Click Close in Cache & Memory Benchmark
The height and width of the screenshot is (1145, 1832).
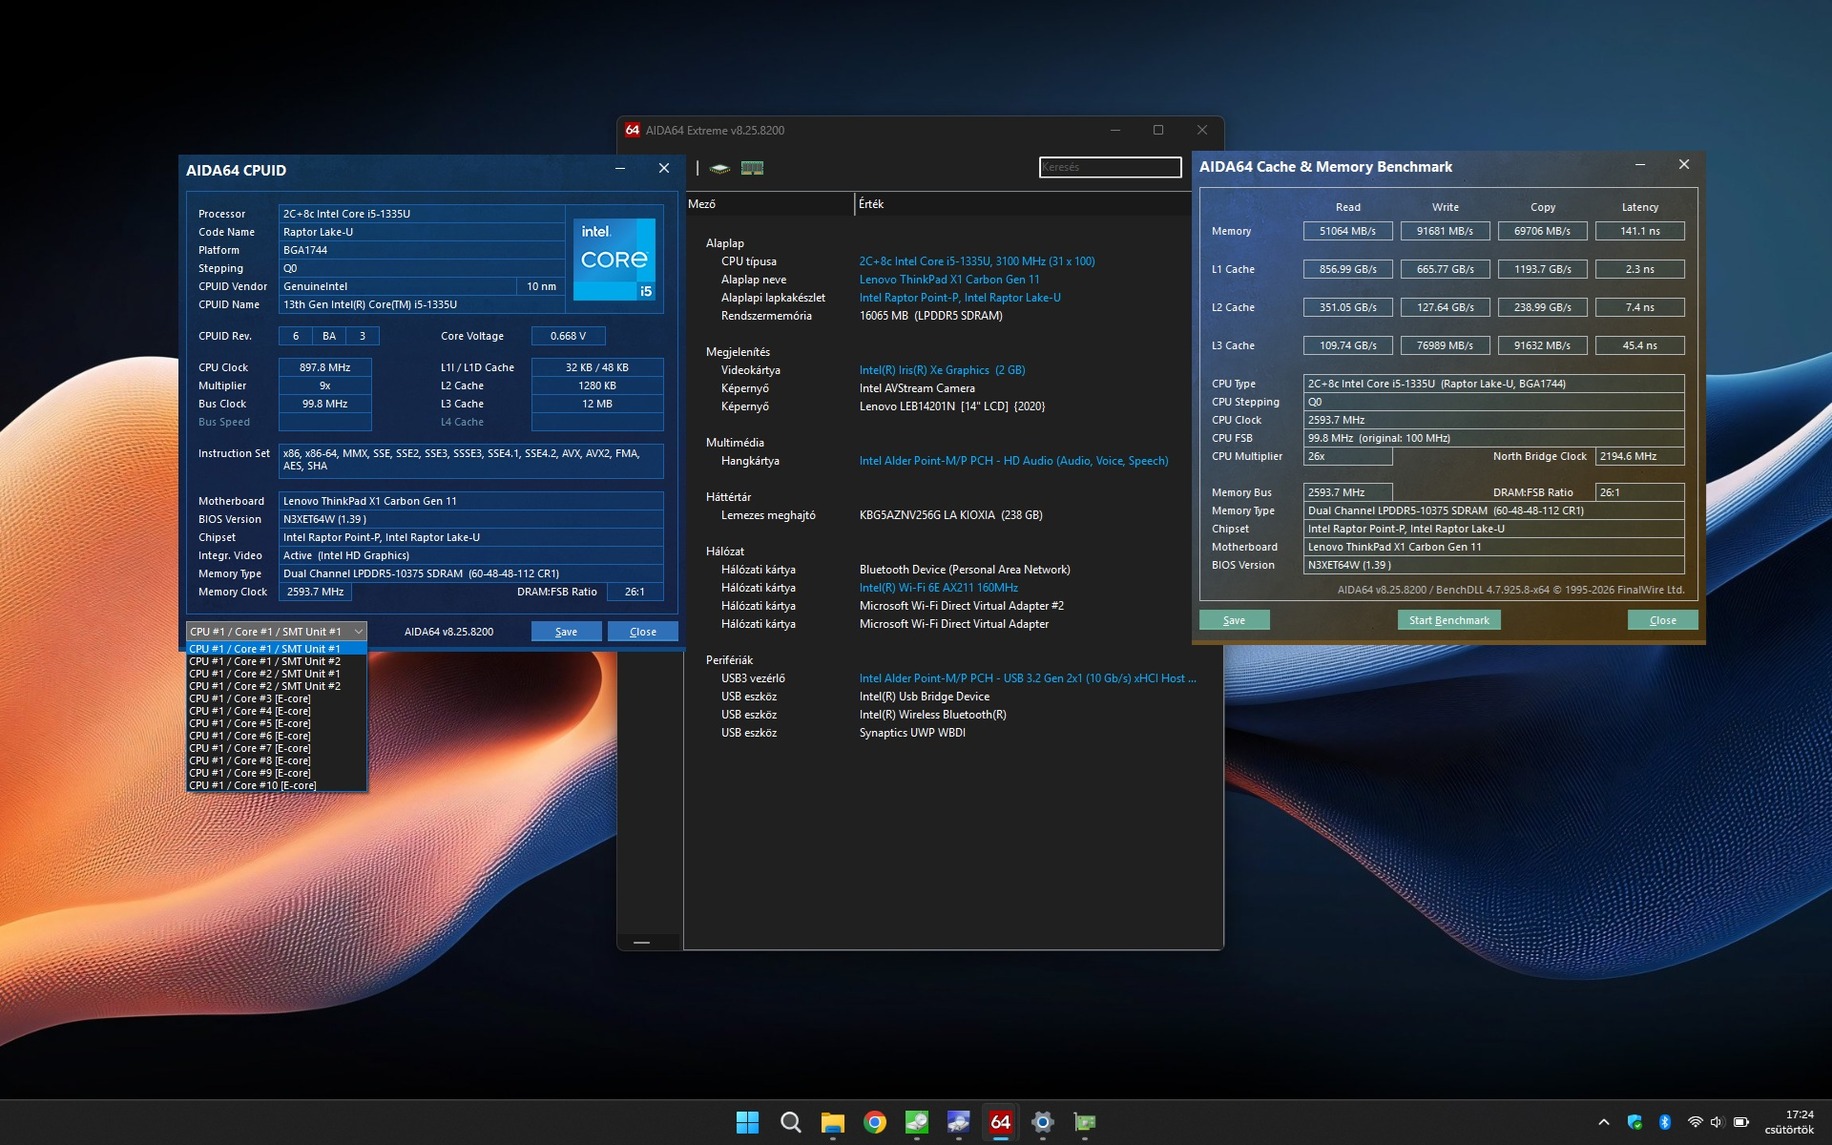tap(1662, 620)
